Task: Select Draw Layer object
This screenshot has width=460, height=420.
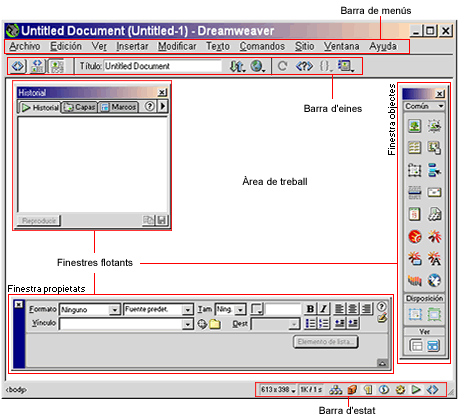Action: coord(414,170)
